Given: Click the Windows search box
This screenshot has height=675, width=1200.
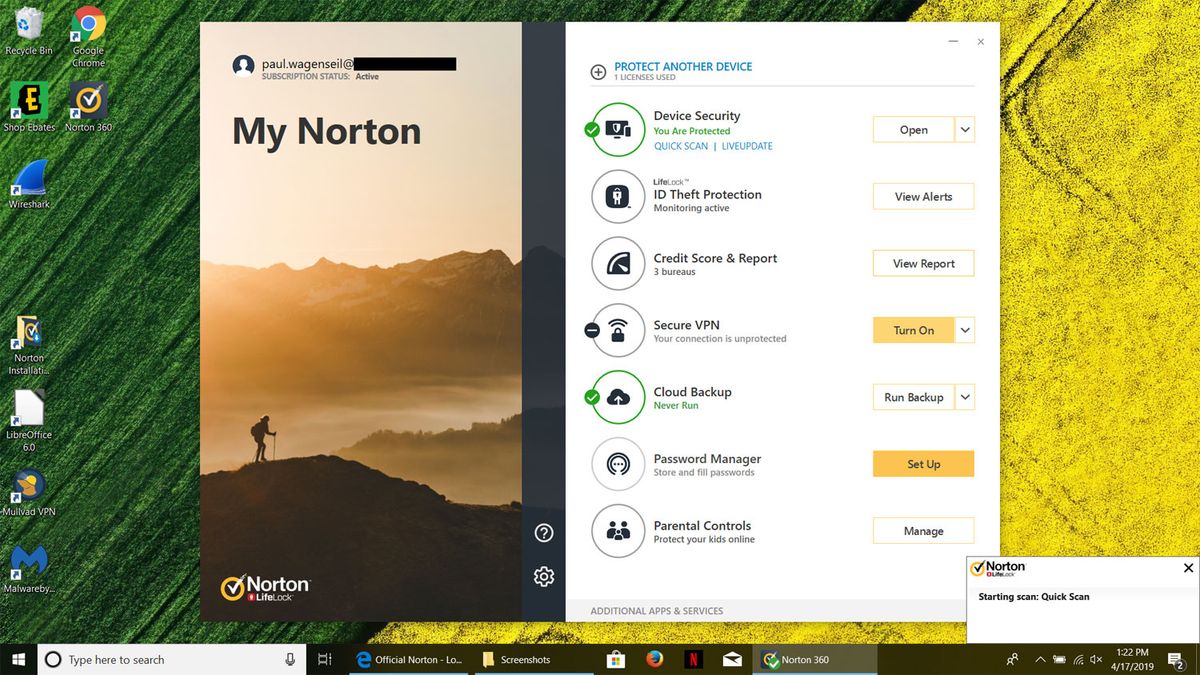Looking at the screenshot, I should pos(172,659).
